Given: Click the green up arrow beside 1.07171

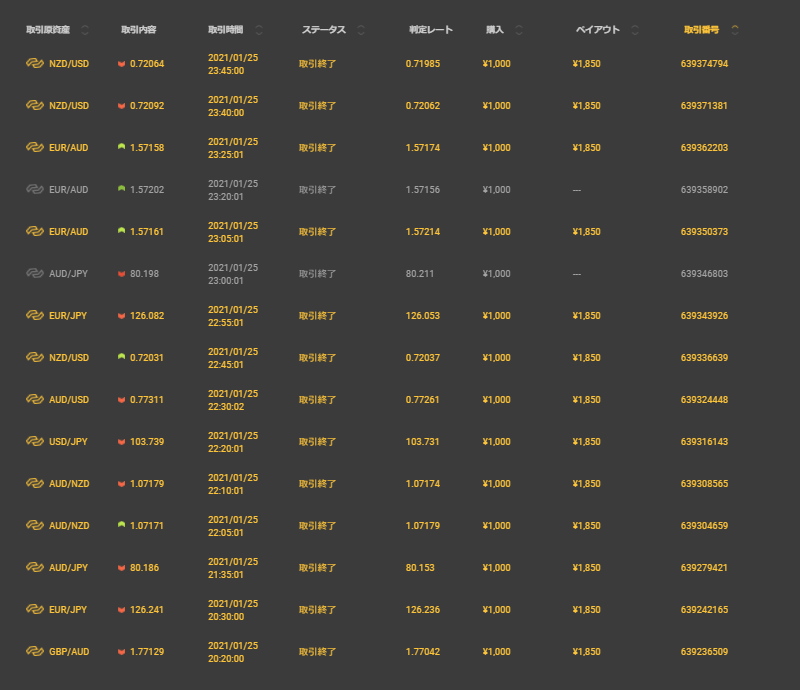Looking at the screenshot, I should coord(121,525).
